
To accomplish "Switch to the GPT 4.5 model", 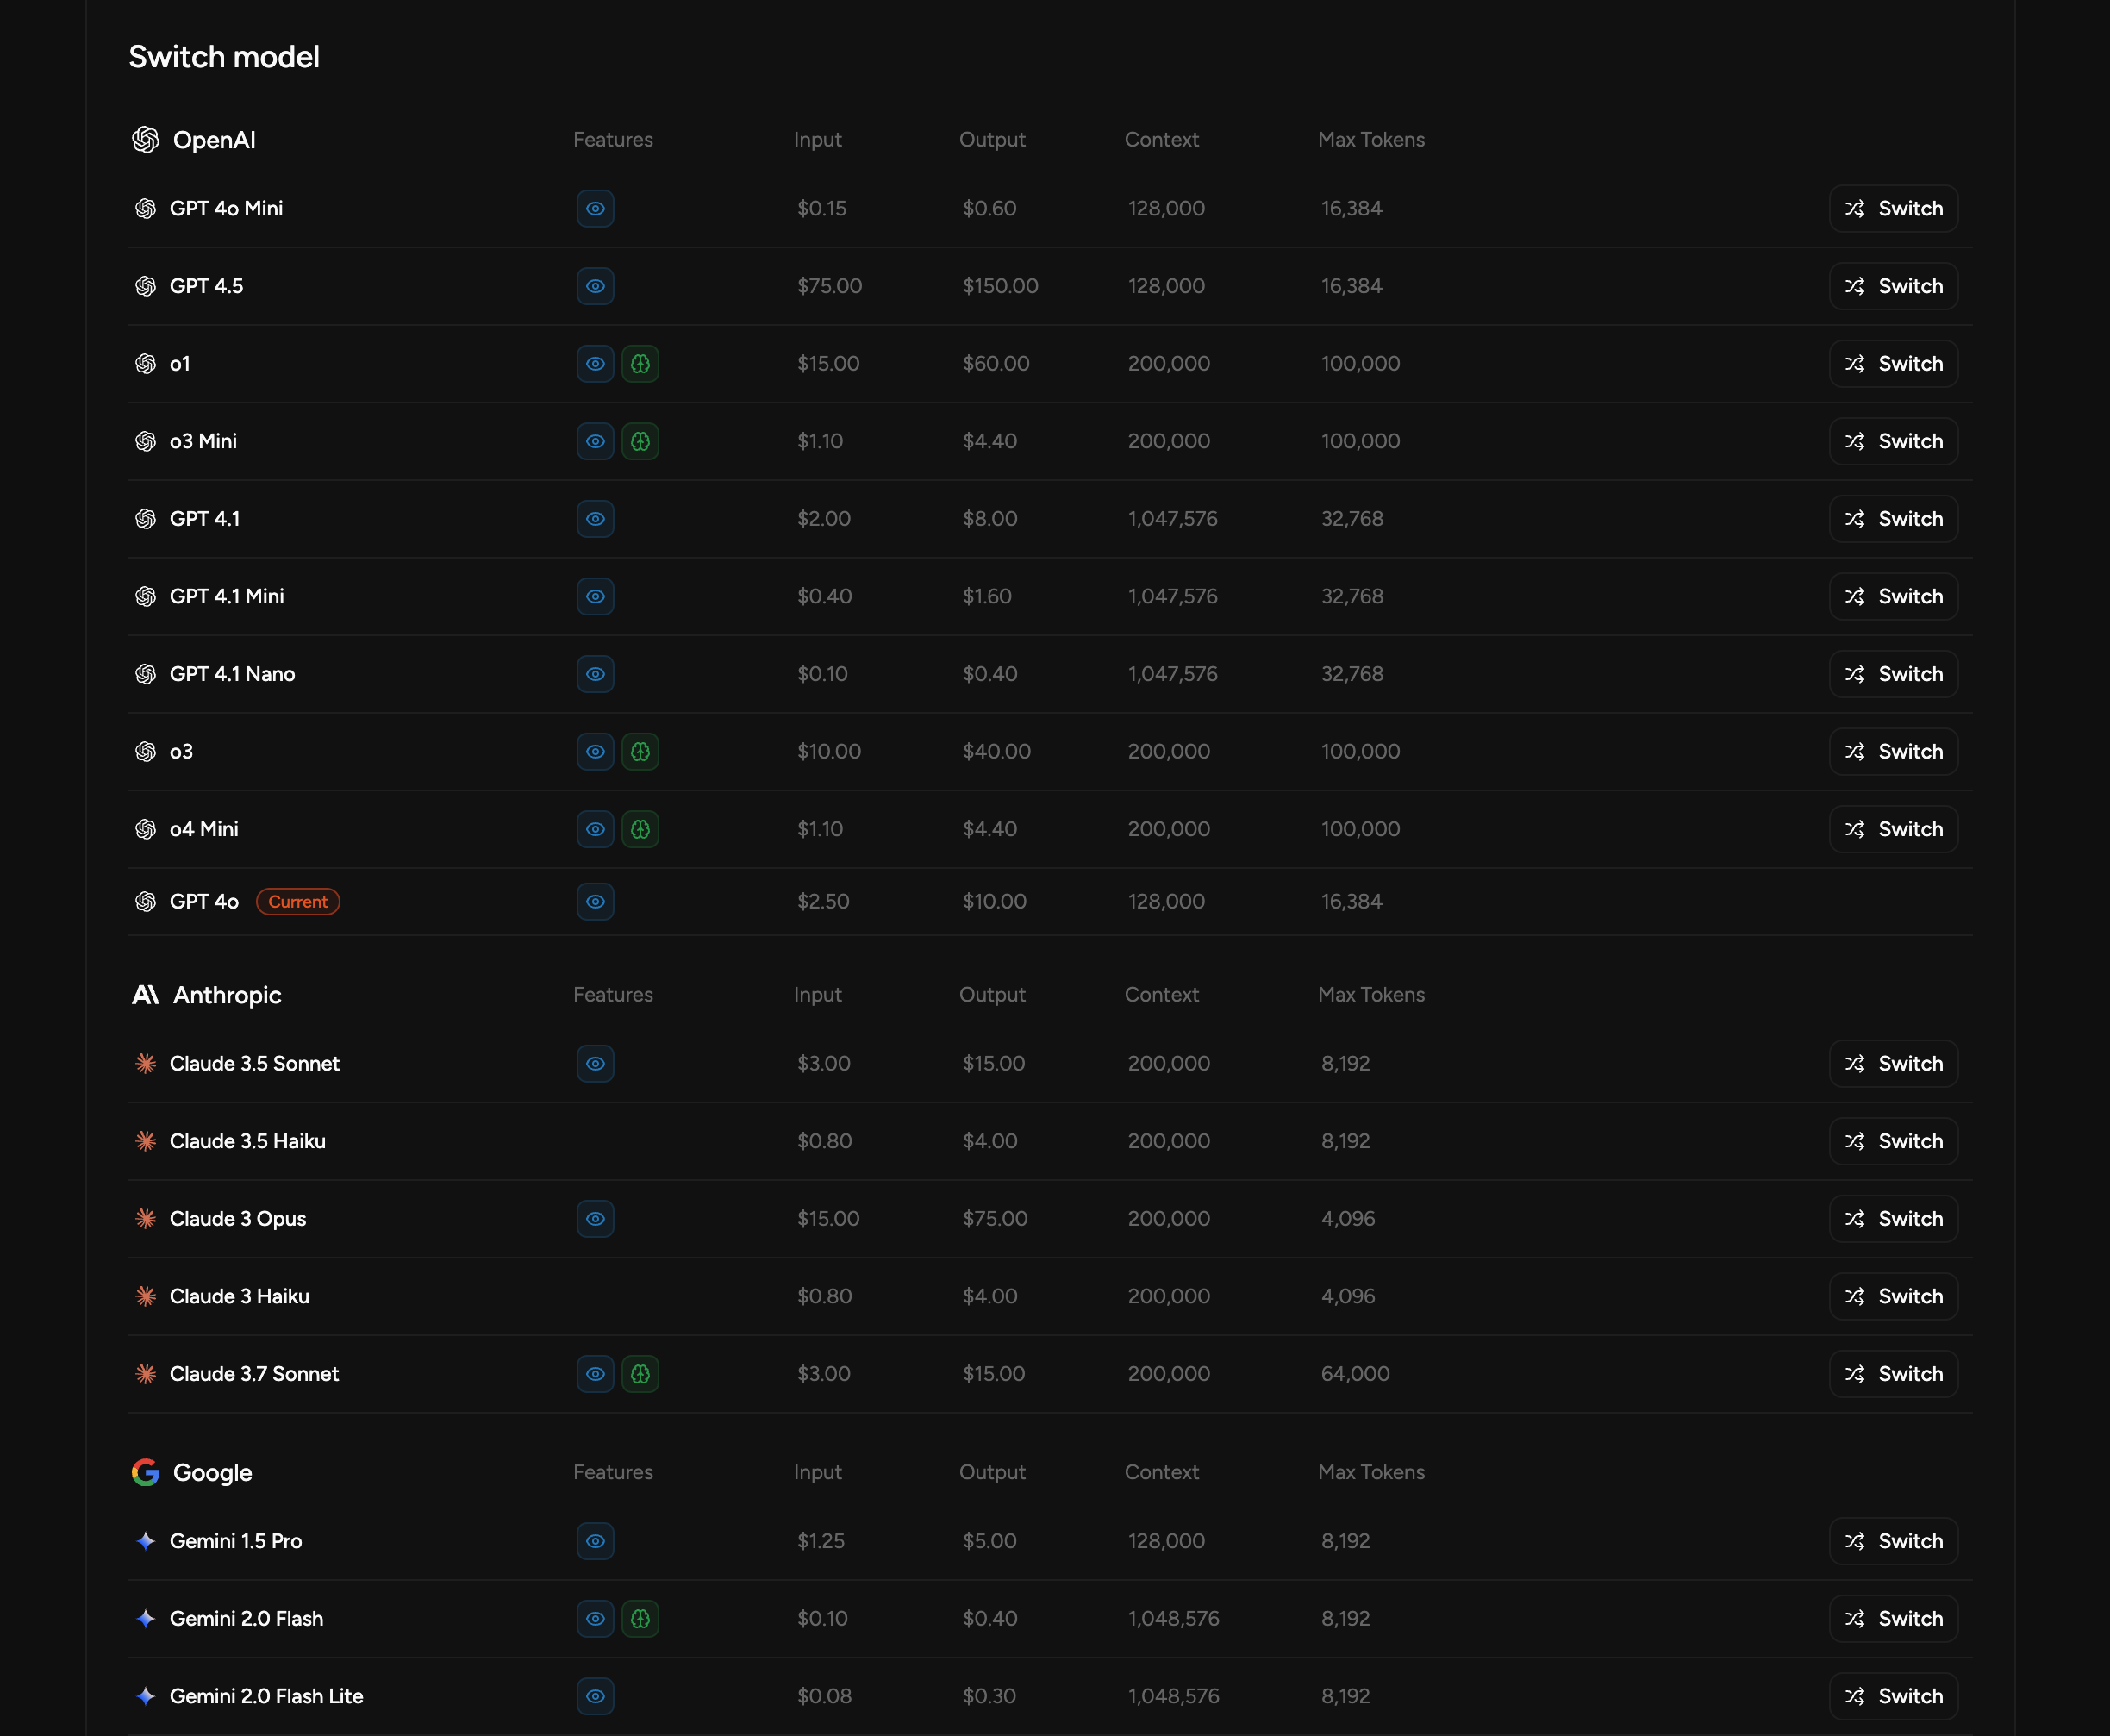I will tap(1893, 286).
